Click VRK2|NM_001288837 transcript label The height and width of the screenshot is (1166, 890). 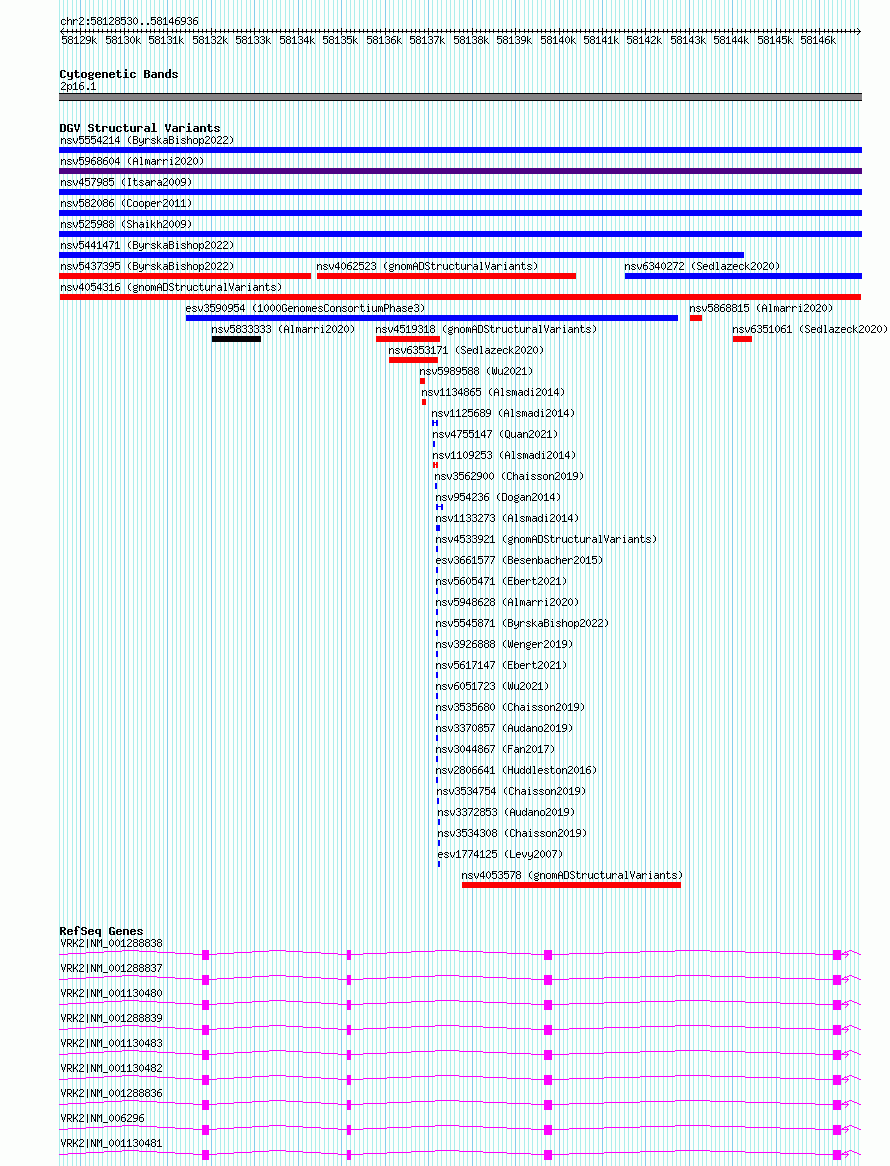[112, 968]
